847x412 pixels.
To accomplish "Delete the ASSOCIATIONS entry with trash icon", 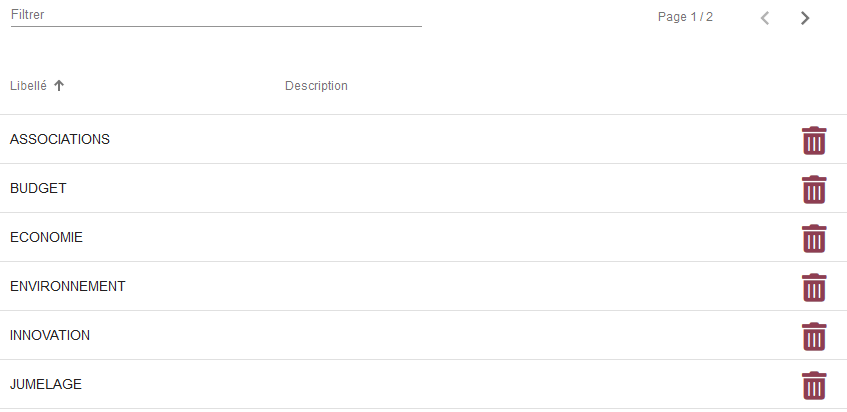I will (x=814, y=141).
